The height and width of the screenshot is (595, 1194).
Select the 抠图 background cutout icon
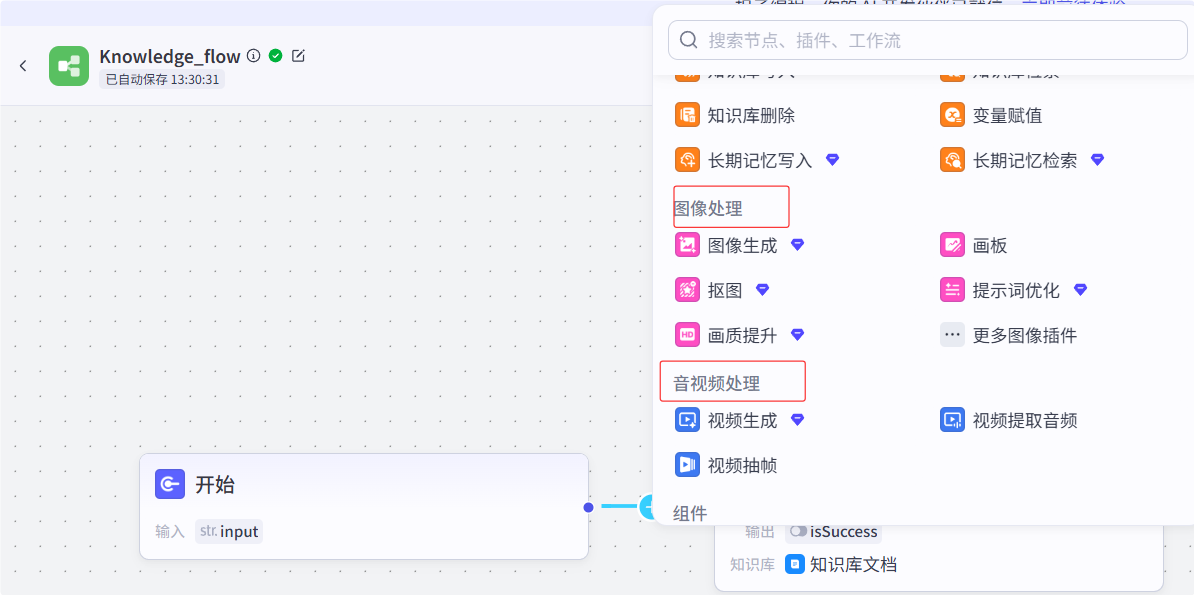pos(687,289)
